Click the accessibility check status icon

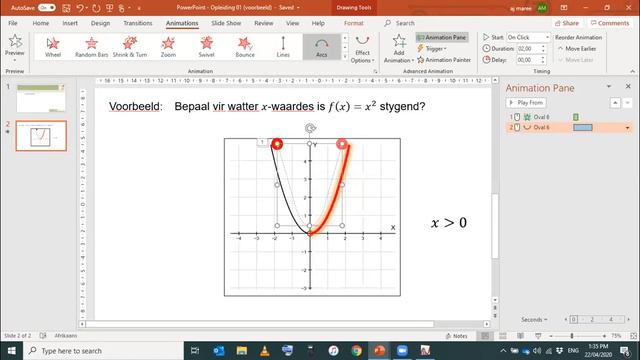43,336
